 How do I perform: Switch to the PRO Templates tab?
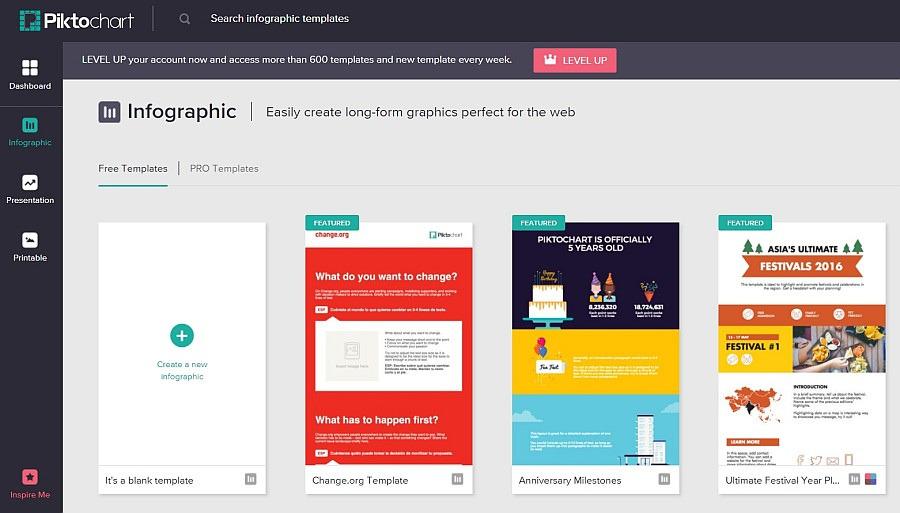point(224,169)
